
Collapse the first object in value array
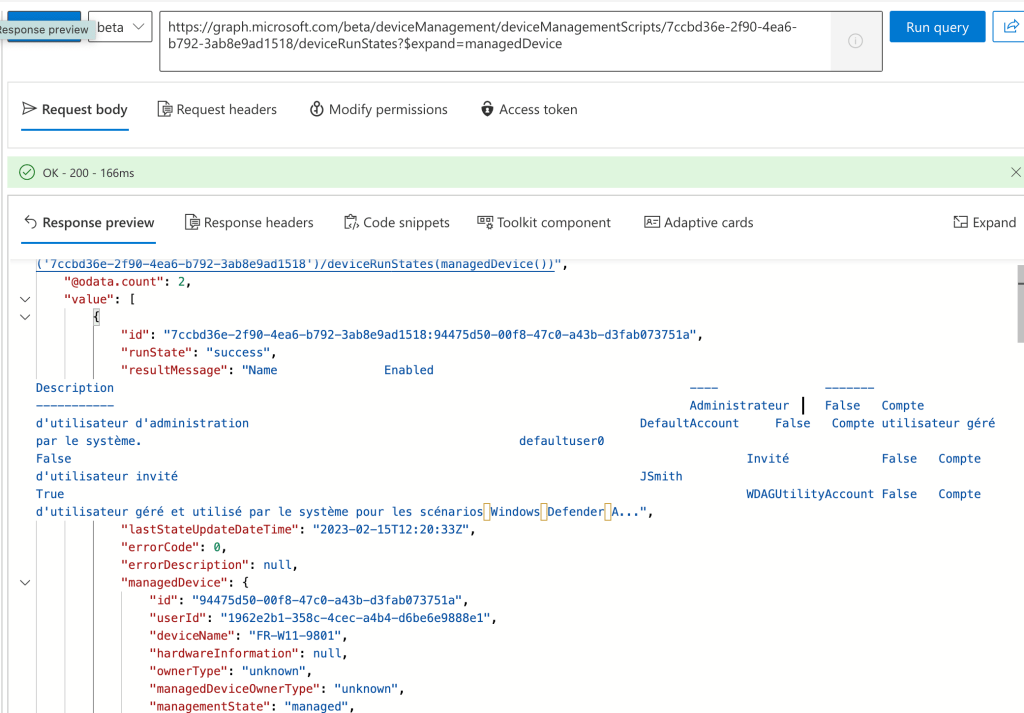25,317
